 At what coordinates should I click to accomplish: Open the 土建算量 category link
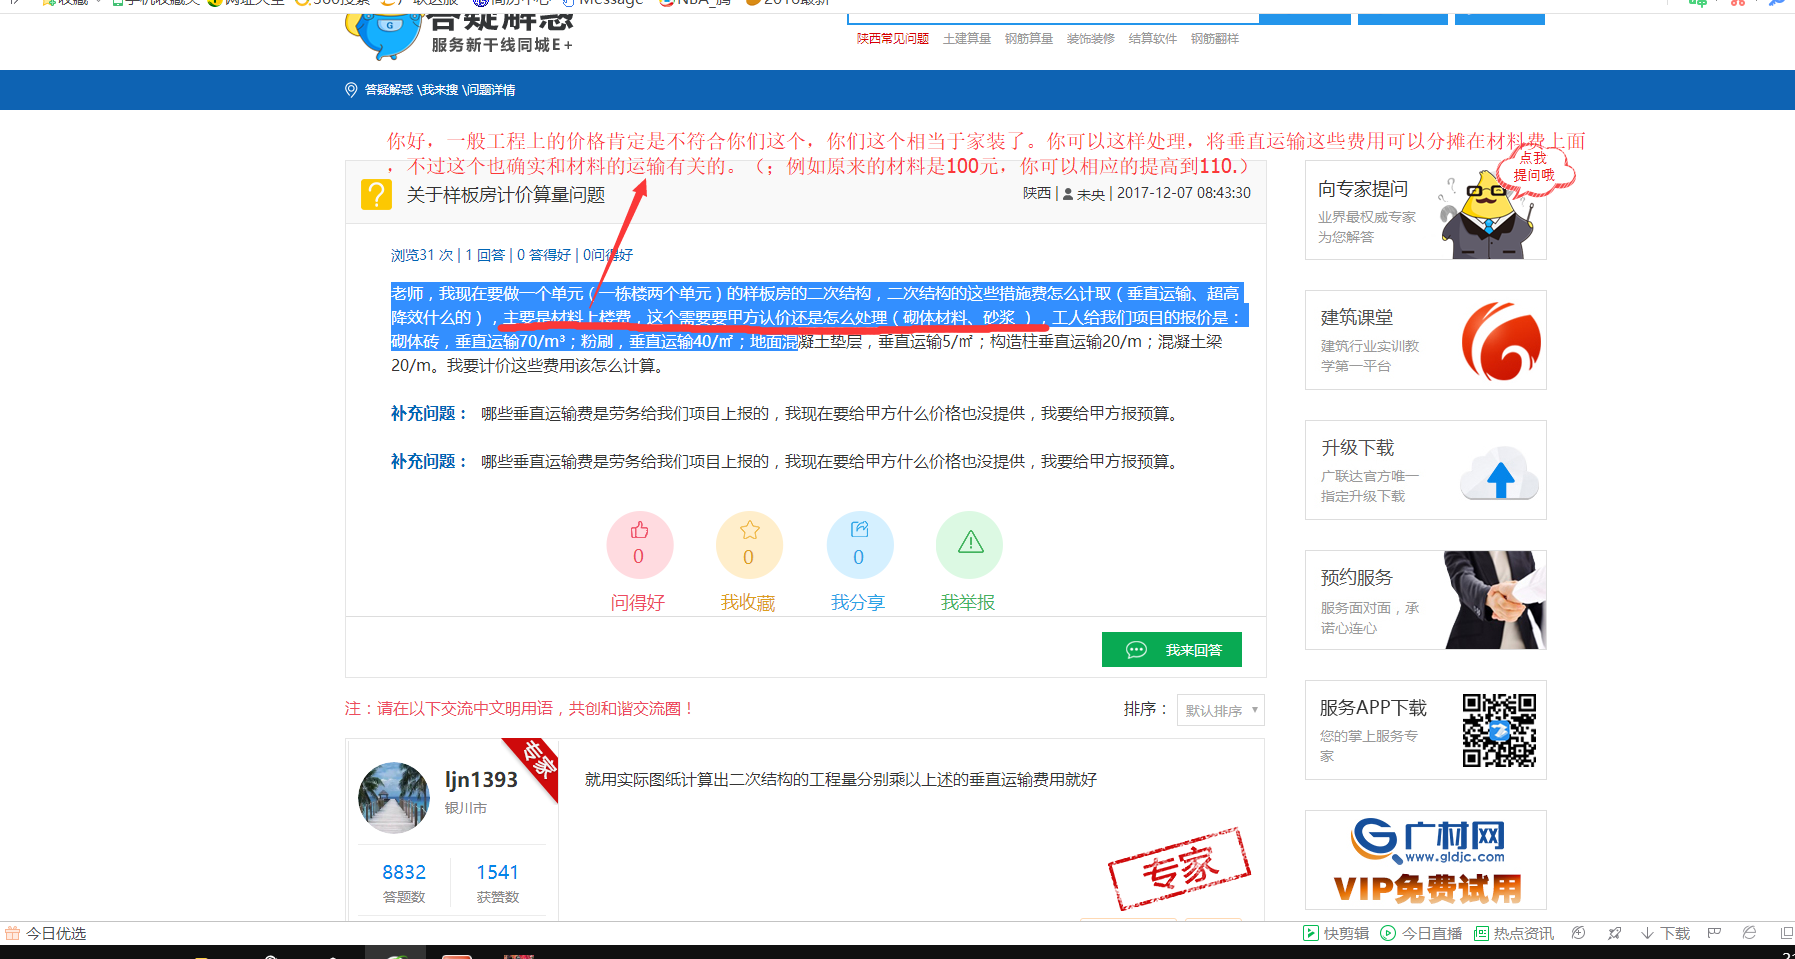967,39
